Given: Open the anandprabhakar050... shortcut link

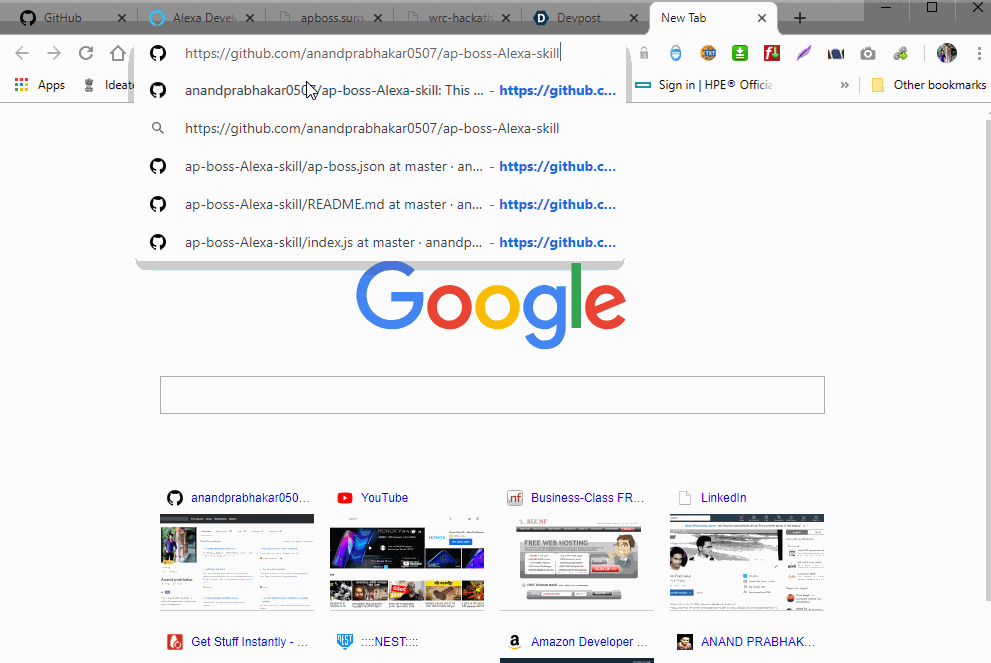Looking at the screenshot, I should tap(250, 498).
